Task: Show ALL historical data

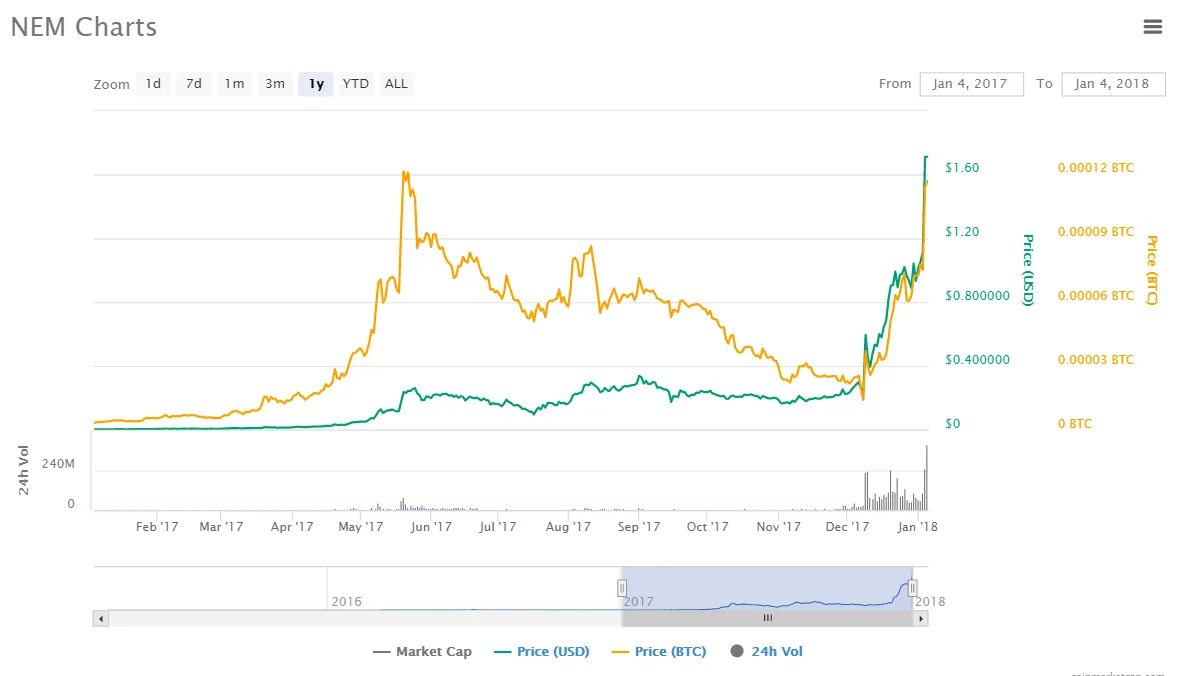Action: pos(396,84)
